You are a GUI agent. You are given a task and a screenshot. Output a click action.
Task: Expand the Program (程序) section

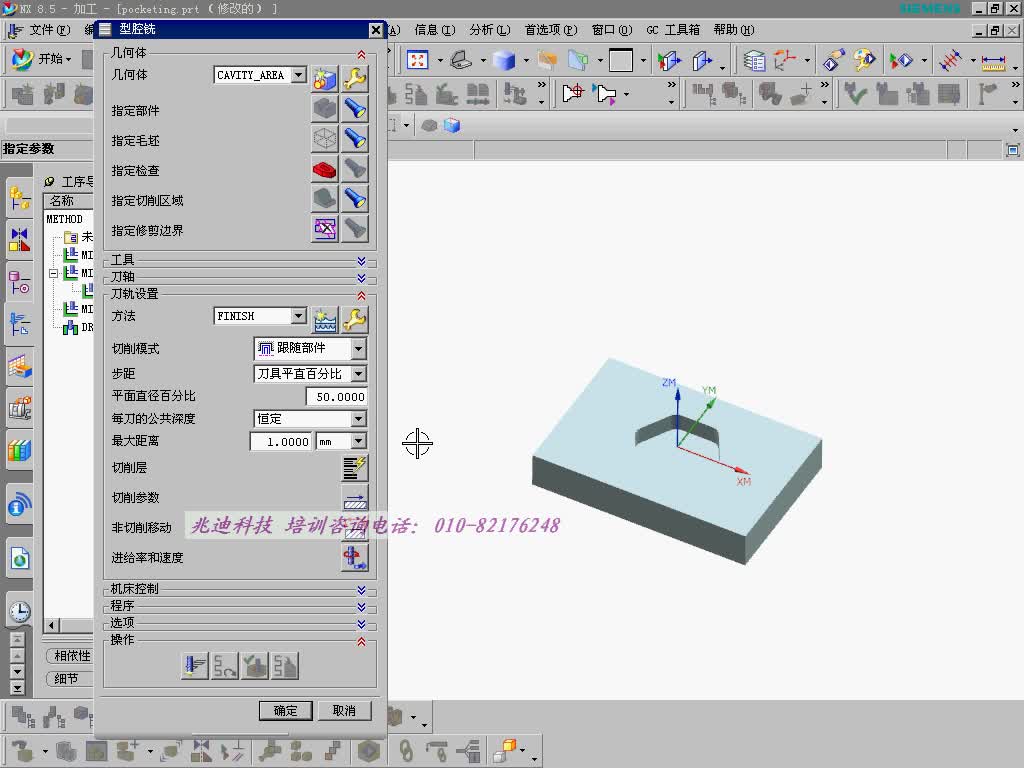coord(361,607)
